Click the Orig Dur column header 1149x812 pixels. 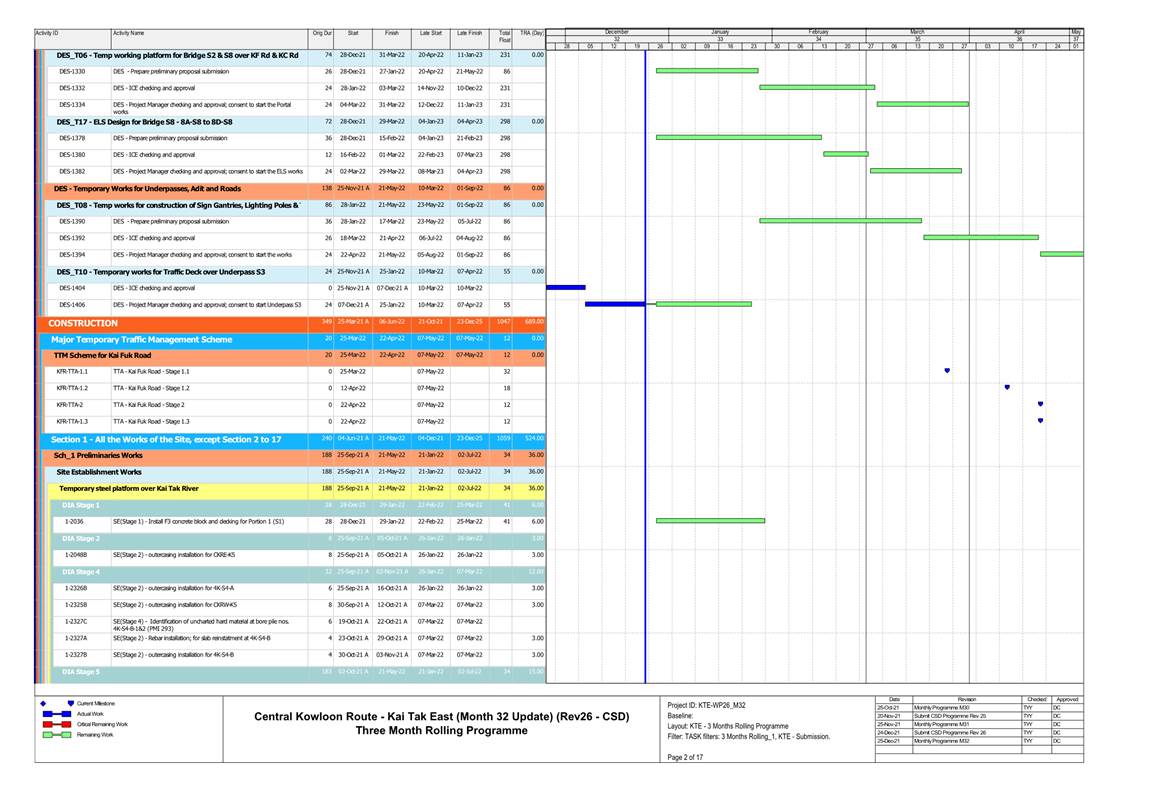pyautogui.click(x=322, y=33)
